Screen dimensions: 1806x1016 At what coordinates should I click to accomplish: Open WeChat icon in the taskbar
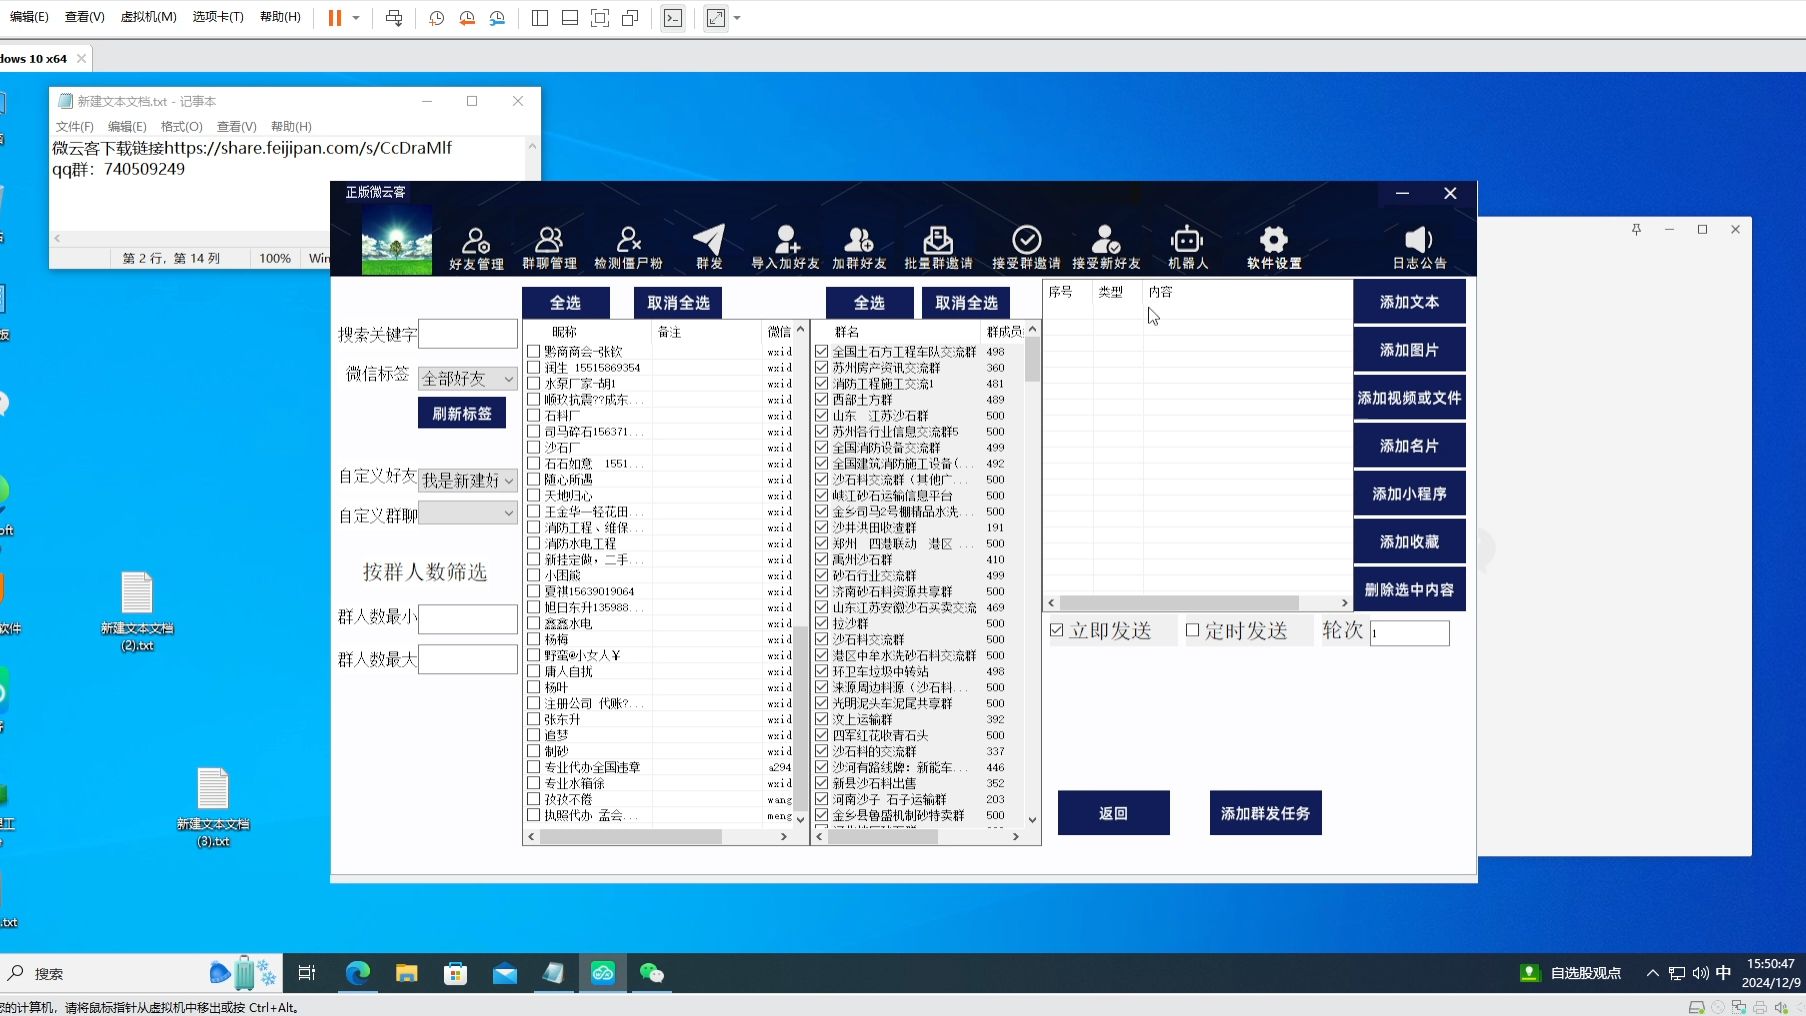652,973
